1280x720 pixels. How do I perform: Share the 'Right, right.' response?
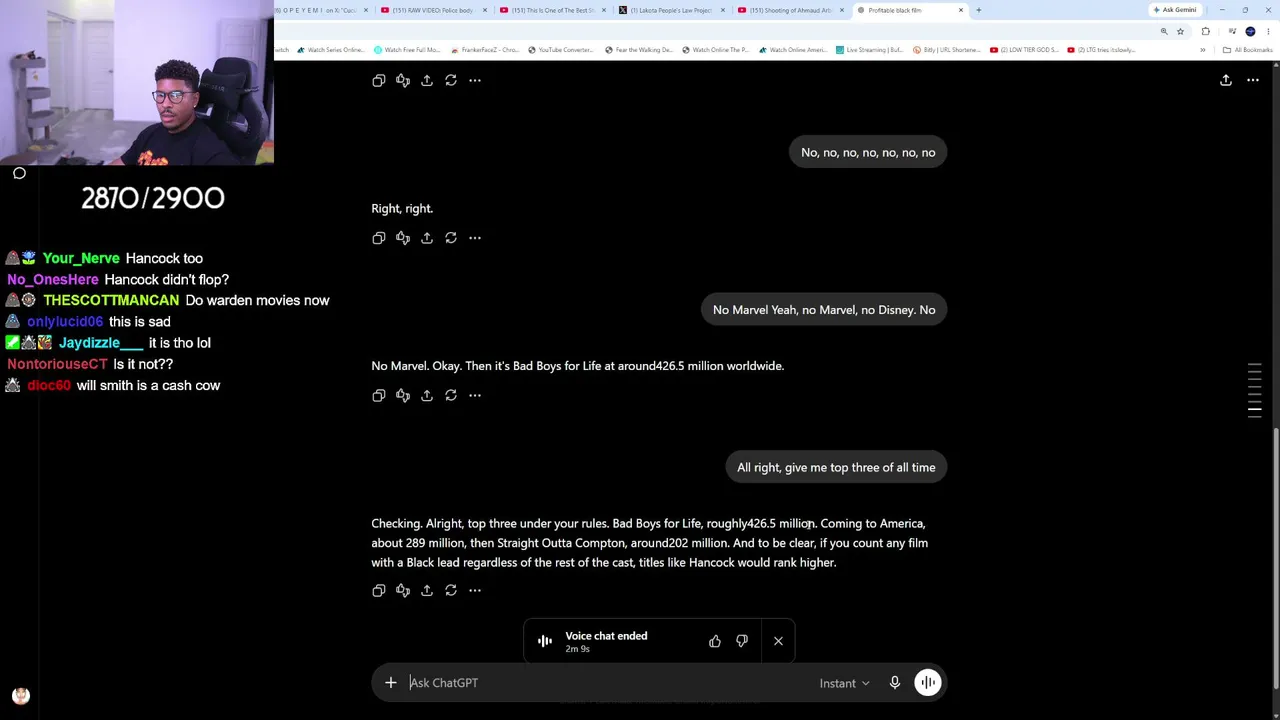click(x=427, y=238)
